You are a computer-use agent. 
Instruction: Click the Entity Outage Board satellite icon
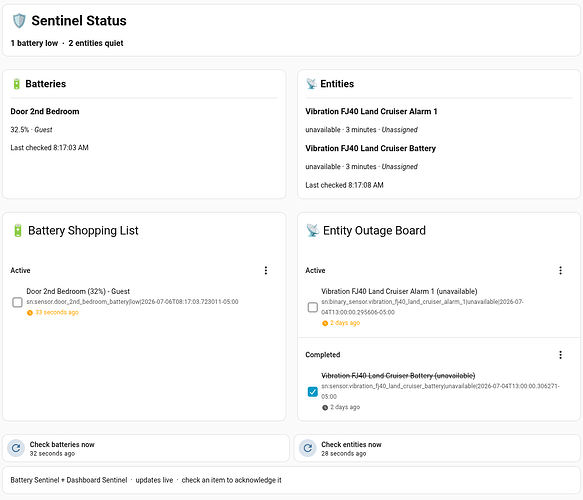coord(313,230)
